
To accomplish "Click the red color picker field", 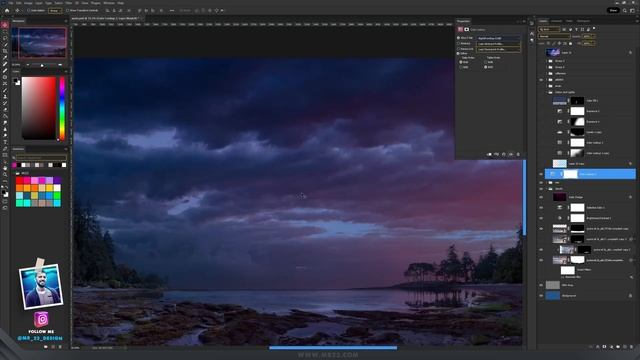I will pos(39,109).
